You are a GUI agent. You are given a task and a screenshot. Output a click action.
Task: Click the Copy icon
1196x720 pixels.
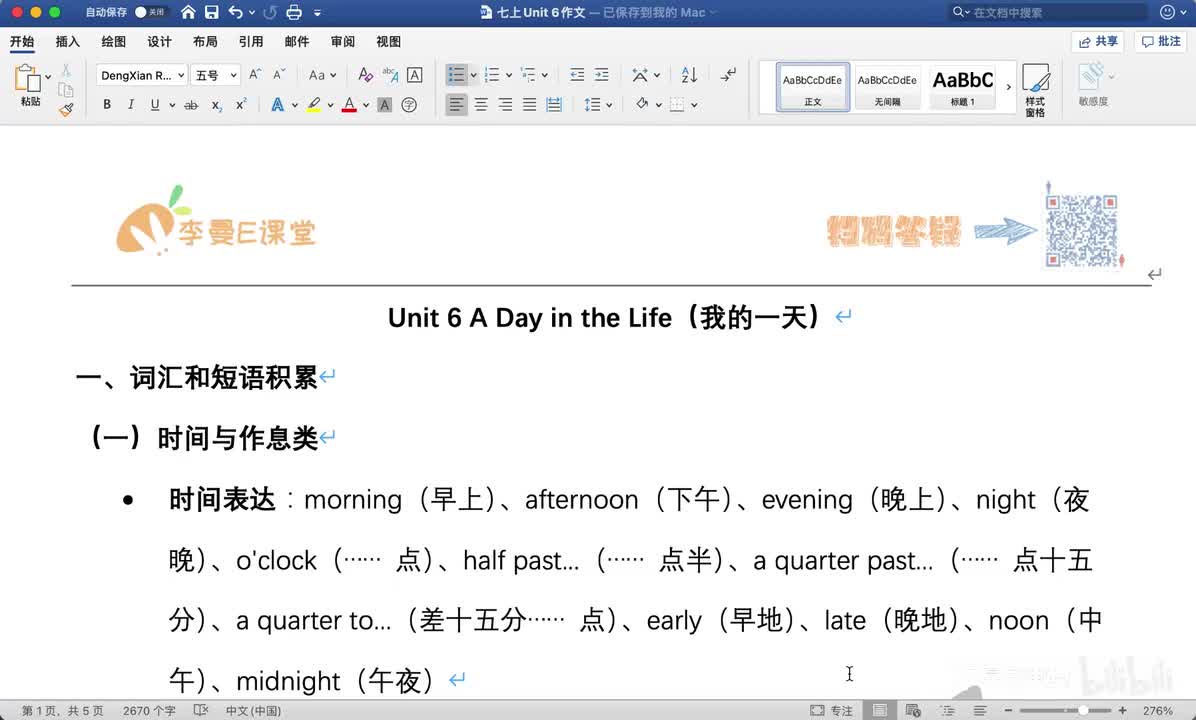pos(66,90)
